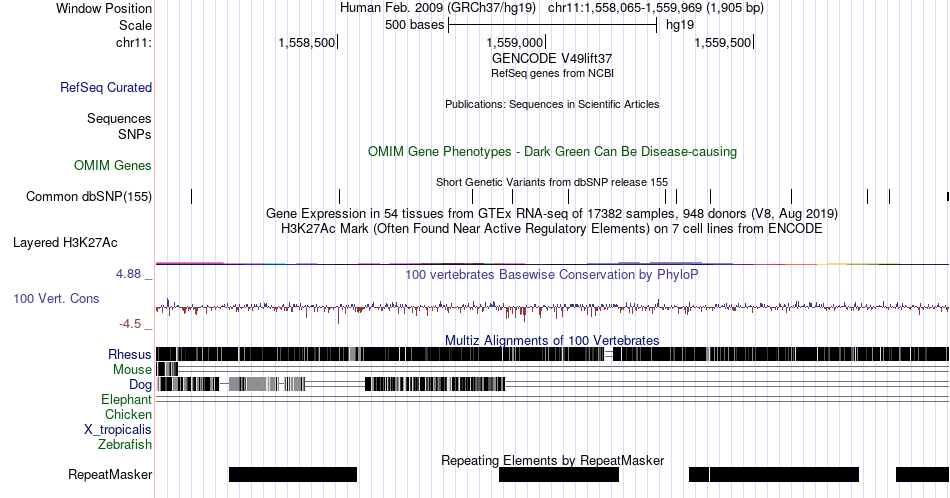This screenshot has height=498, width=950.
Task: Select the Rhesus alignment label
Action: [x=130, y=354]
